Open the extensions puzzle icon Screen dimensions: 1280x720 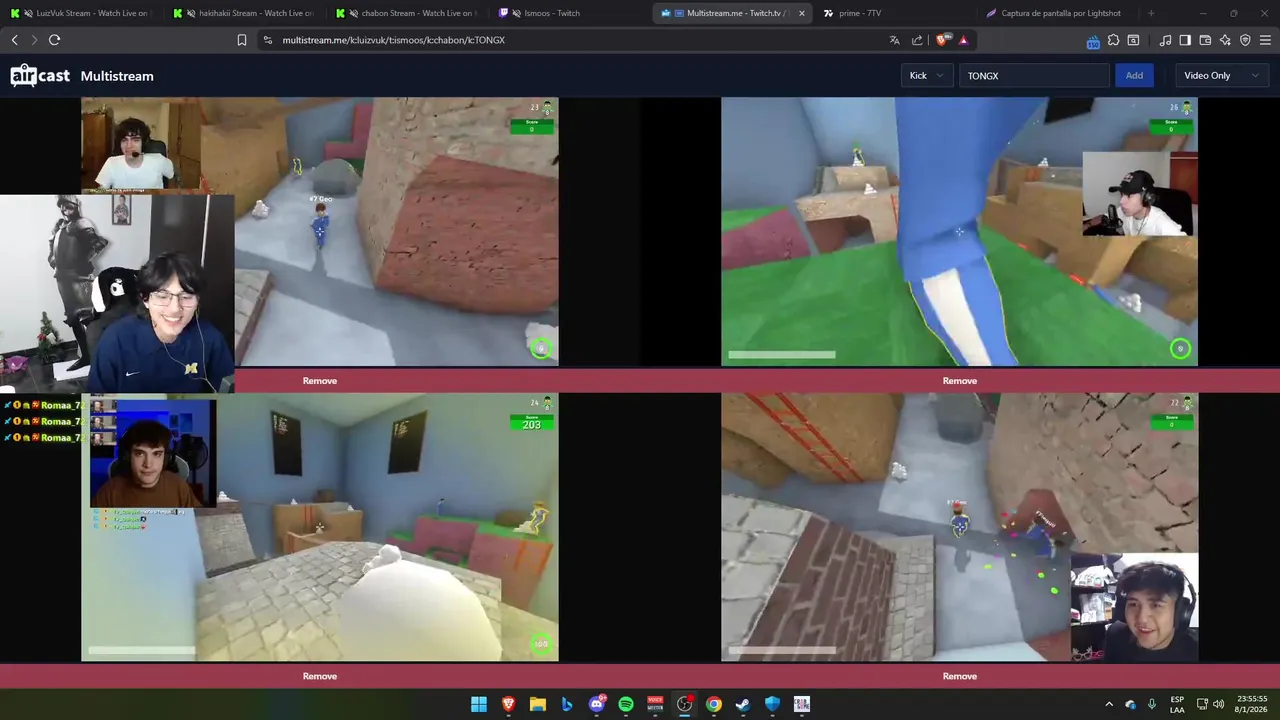click(1113, 40)
